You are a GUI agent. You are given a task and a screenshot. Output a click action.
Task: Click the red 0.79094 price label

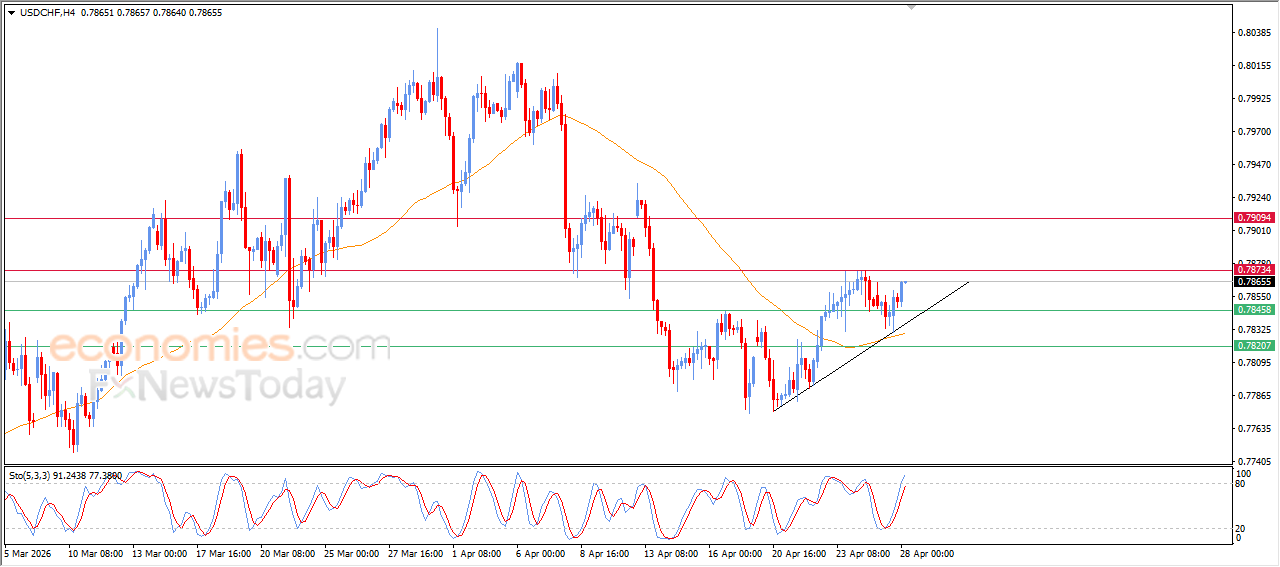click(1253, 218)
